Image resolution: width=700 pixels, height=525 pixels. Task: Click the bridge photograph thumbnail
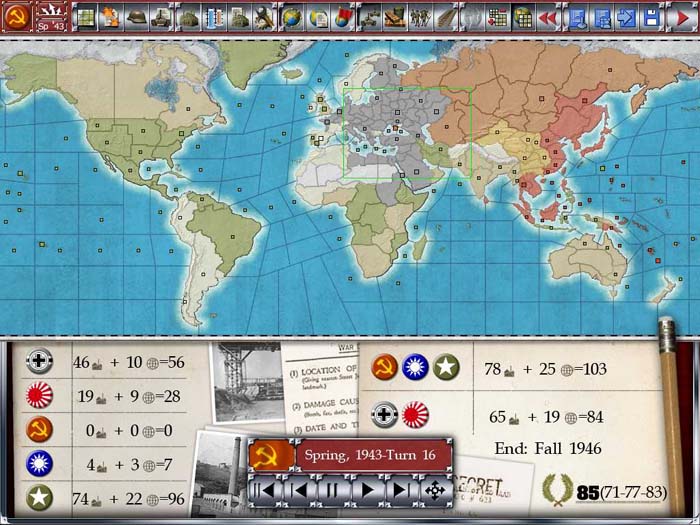(248, 382)
